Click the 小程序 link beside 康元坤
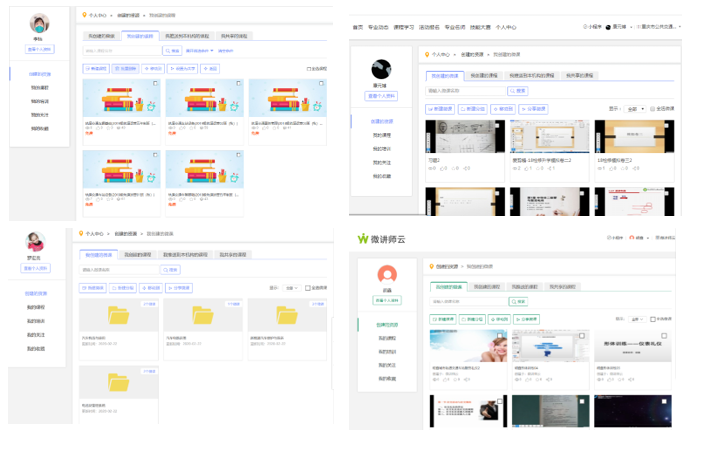 click(x=592, y=27)
